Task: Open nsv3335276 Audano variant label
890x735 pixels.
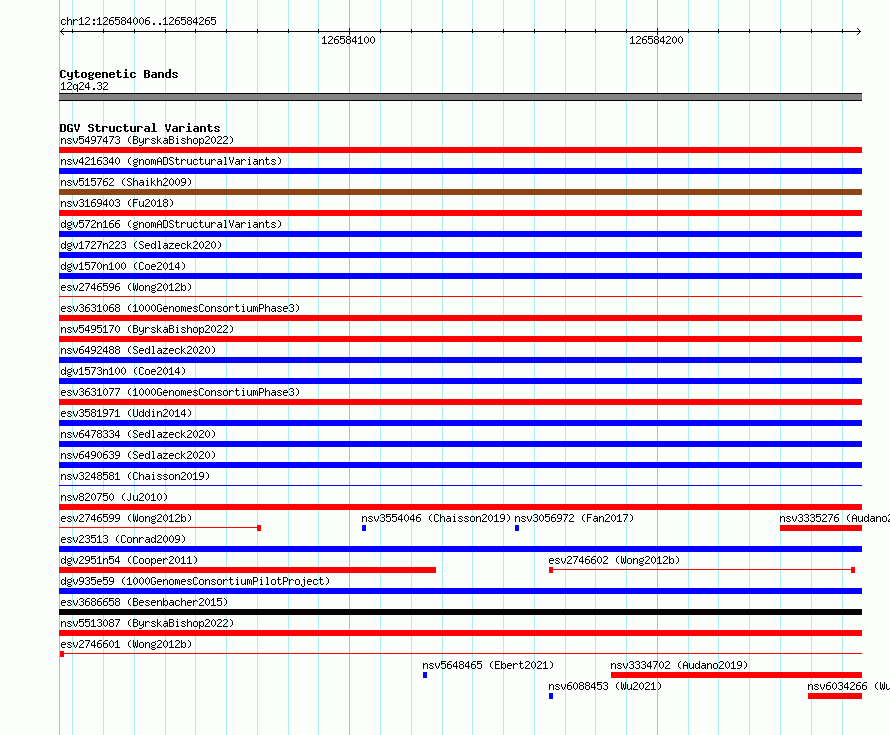Action: (834, 518)
